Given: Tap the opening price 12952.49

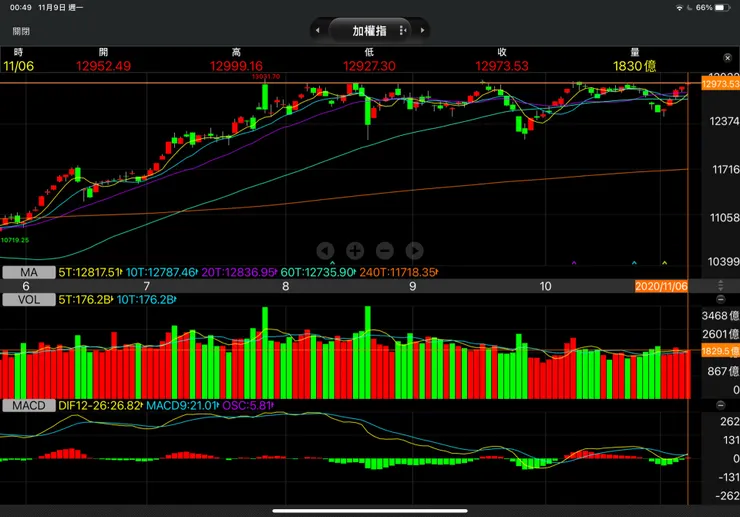Looking at the screenshot, I should click(103, 66).
